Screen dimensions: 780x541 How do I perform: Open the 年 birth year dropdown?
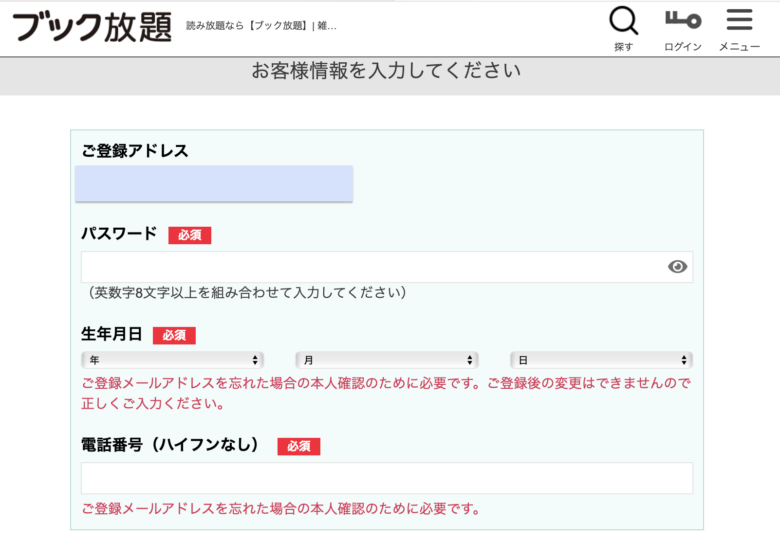[x=172, y=360]
